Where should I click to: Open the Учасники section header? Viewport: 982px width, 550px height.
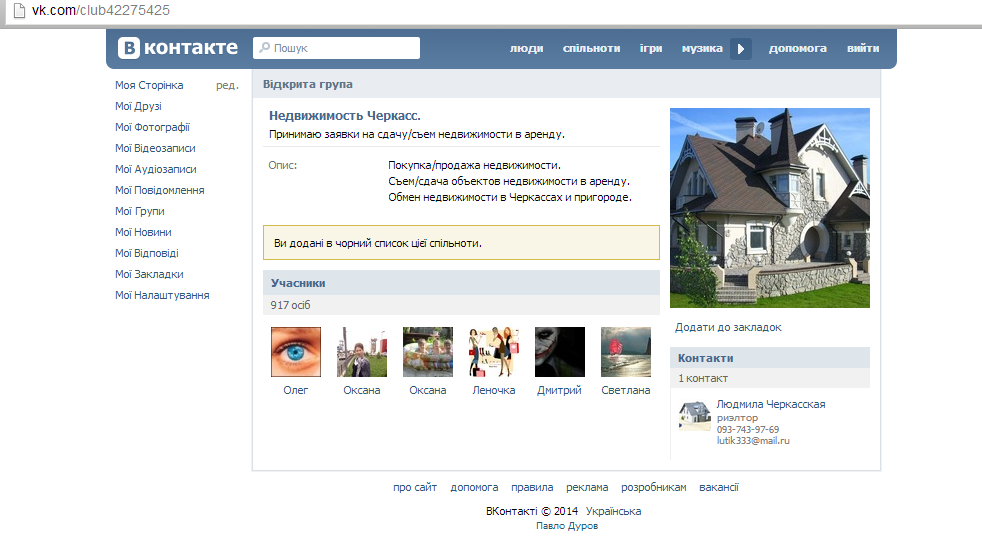(x=462, y=283)
